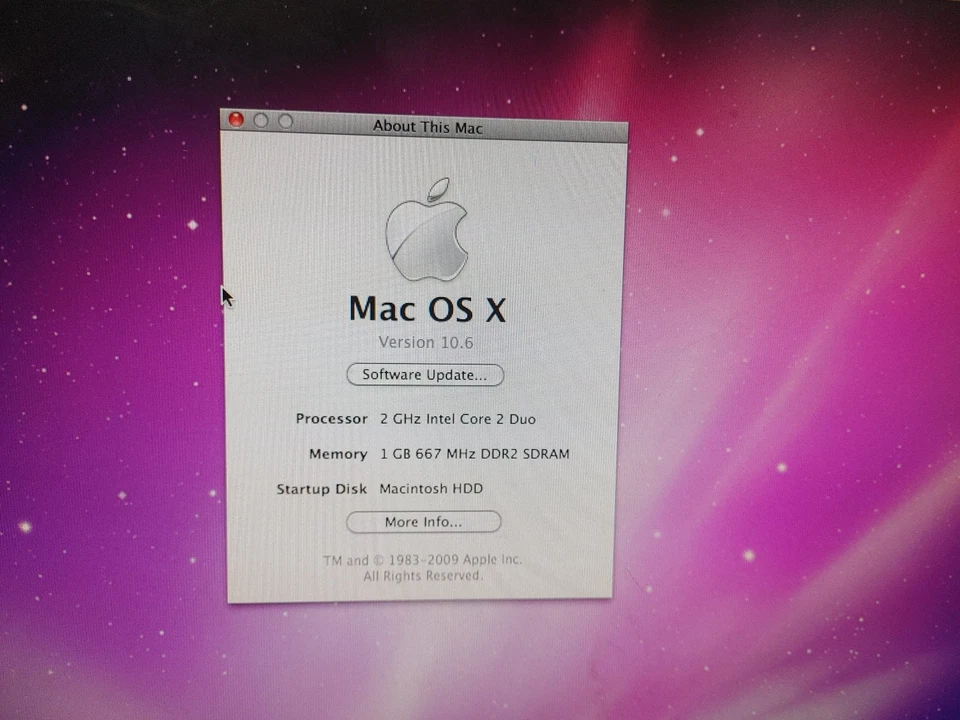
Task: Select the Processor label text
Action: (x=331, y=419)
